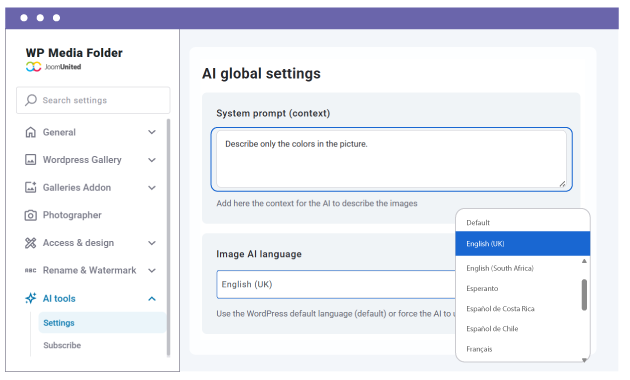Click the language list scrollbar thumb
This screenshot has width=630, height=380.
[584, 295]
